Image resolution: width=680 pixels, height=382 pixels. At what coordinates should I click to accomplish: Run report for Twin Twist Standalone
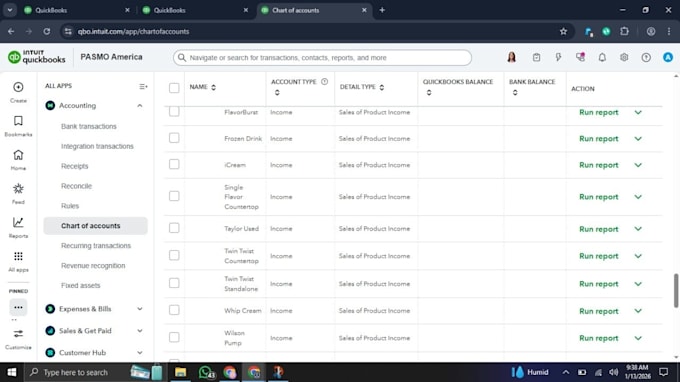[598, 284]
